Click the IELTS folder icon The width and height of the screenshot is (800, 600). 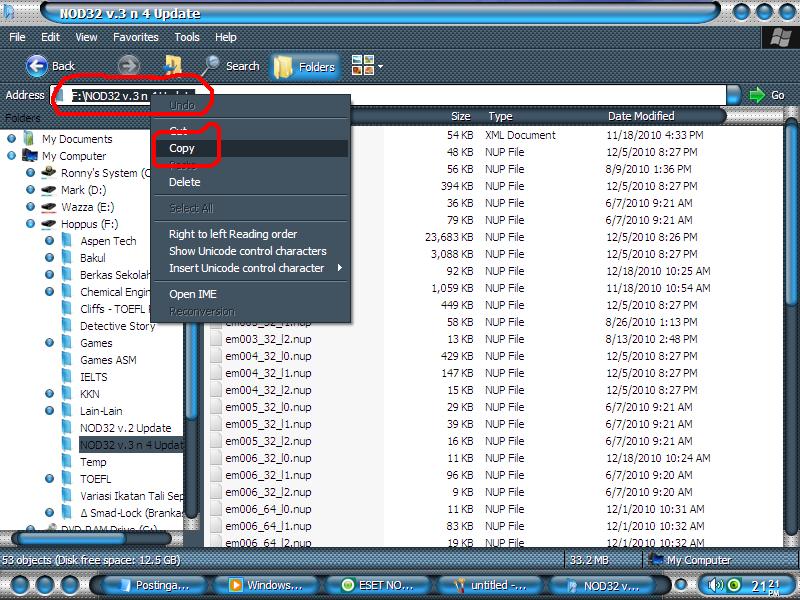point(67,377)
